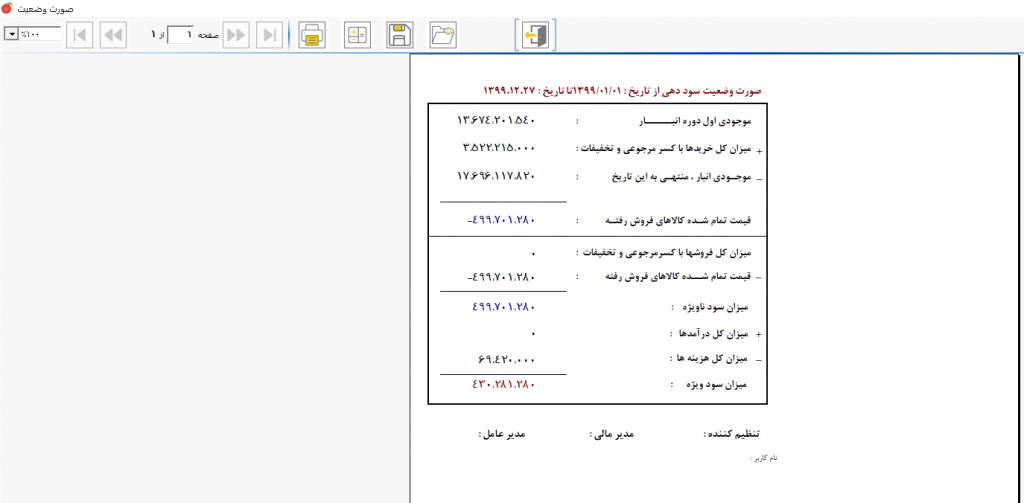Screen dimensions: 1024x503
Task: Print the report with the printer icon
Action: [313, 35]
